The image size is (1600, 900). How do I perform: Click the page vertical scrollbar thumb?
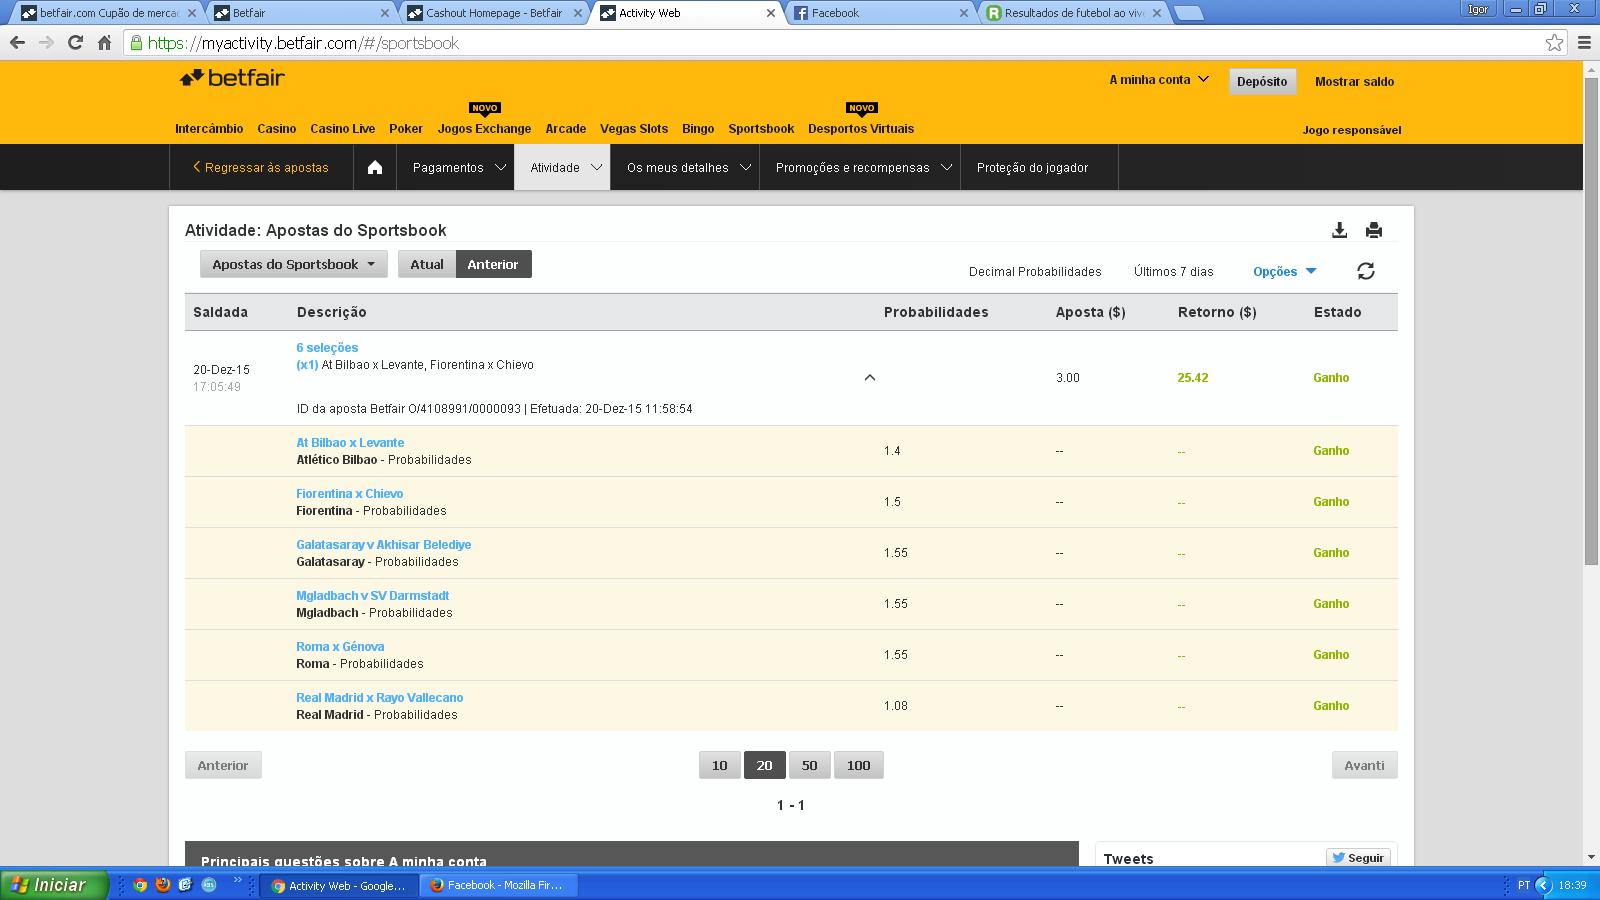point(1591,320)
